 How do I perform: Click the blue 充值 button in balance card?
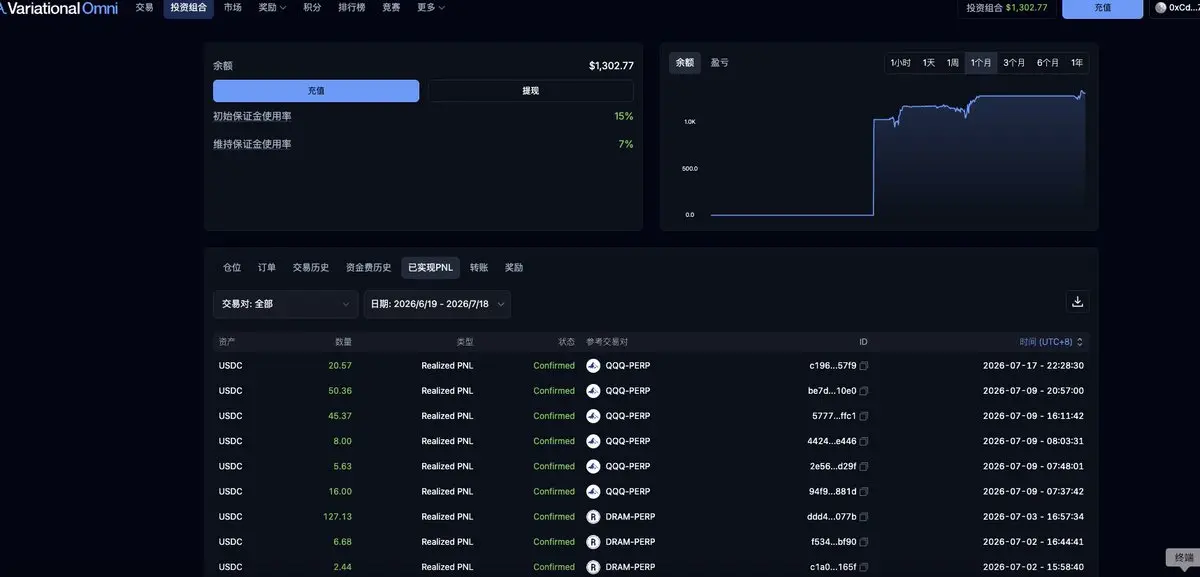316,91
